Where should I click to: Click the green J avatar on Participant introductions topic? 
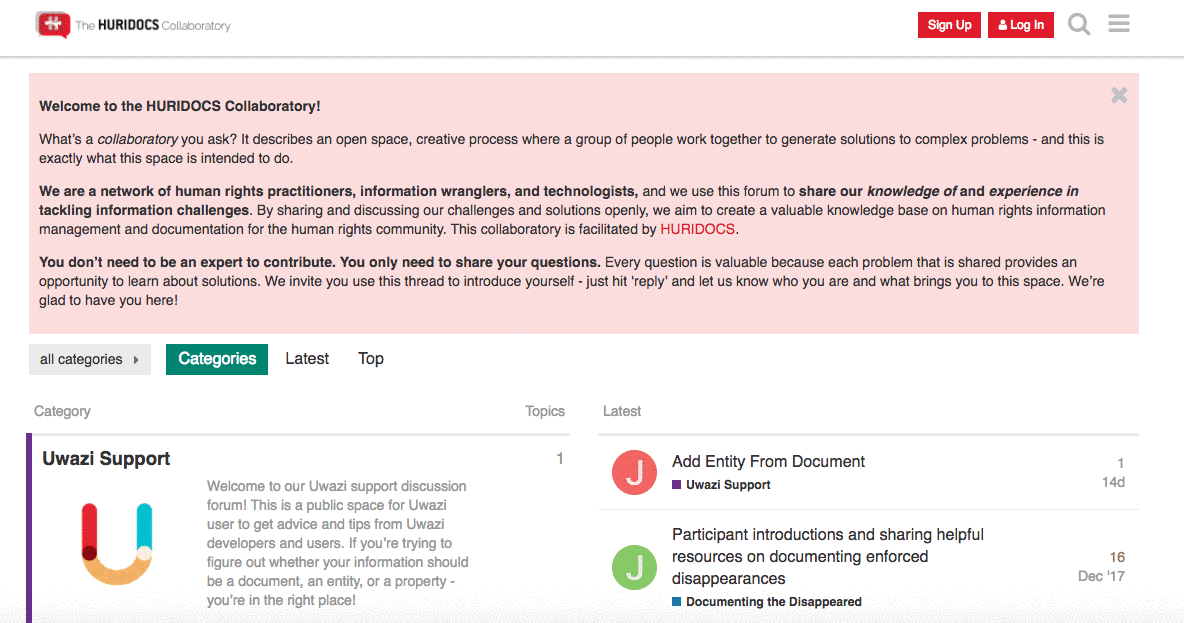click(634, 567)
